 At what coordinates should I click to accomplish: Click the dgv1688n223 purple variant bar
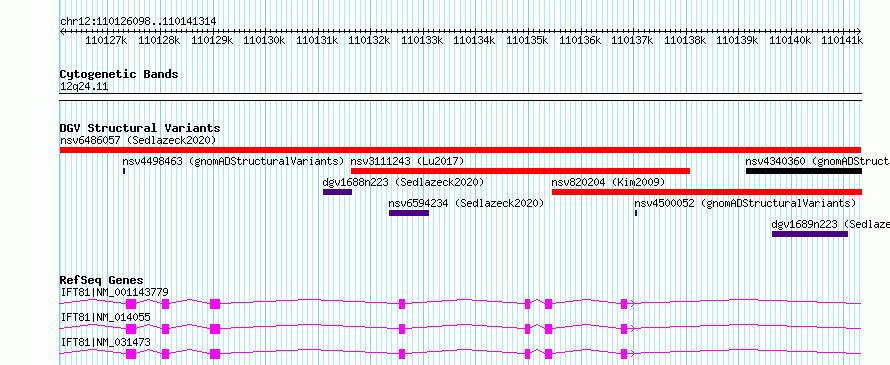337,192
